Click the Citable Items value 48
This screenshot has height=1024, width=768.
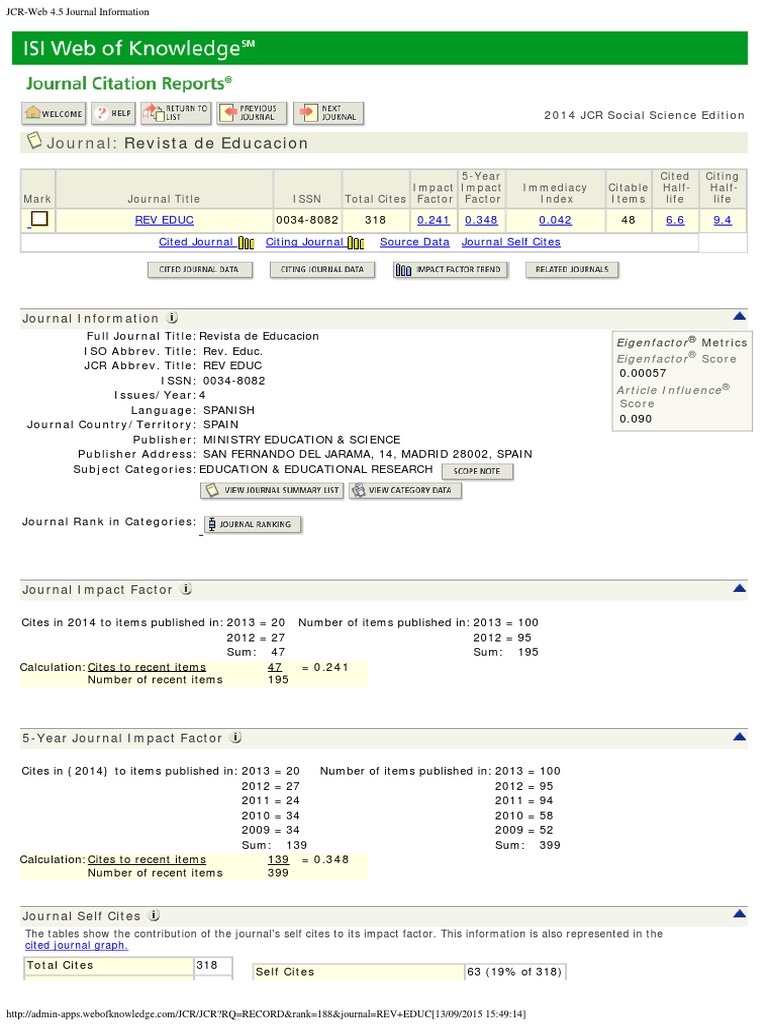click(x=628, y=221)
